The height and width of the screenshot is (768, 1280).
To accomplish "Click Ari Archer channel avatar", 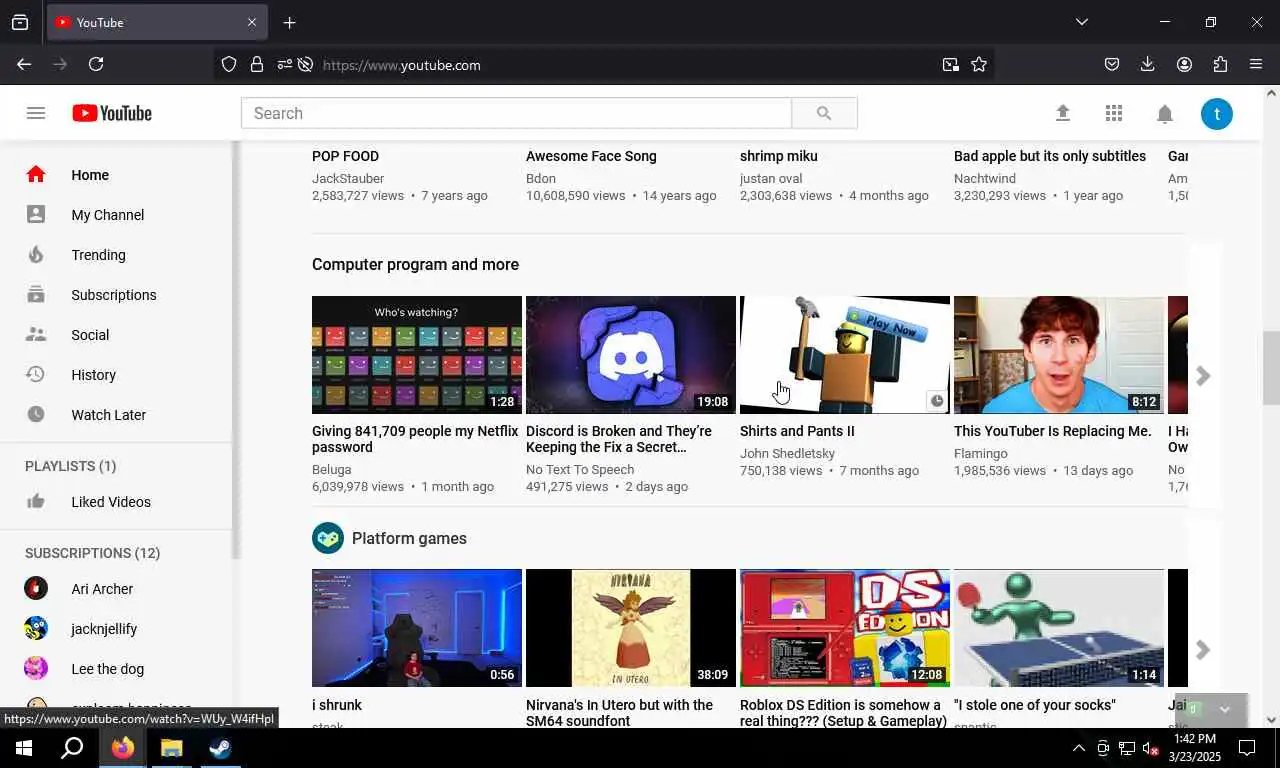I will point(36,588).
